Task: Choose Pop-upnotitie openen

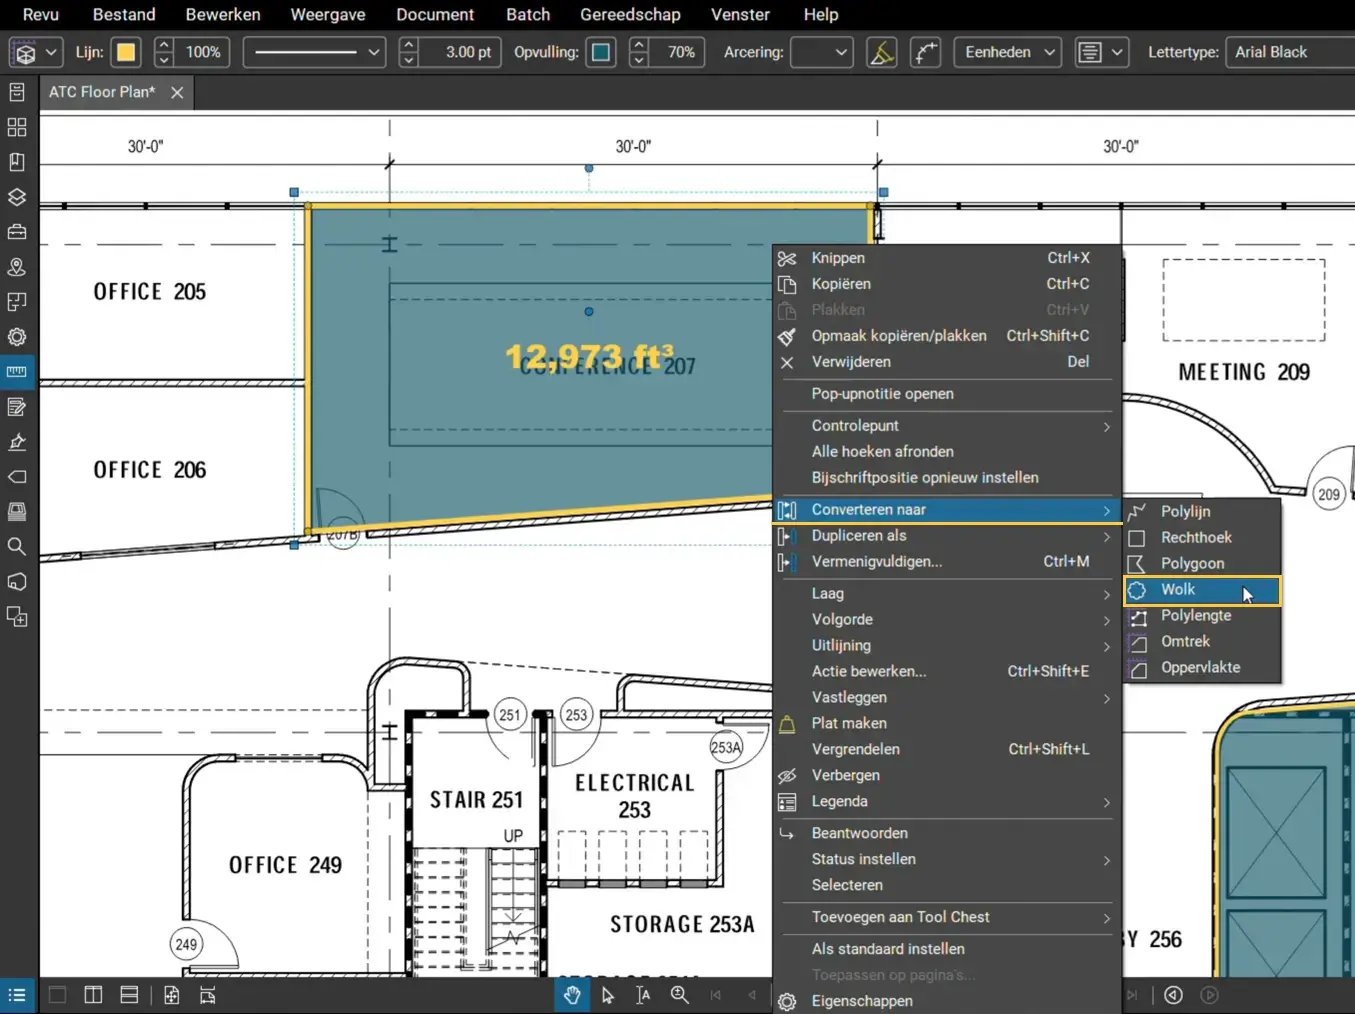Action: (x=947, y=394)
